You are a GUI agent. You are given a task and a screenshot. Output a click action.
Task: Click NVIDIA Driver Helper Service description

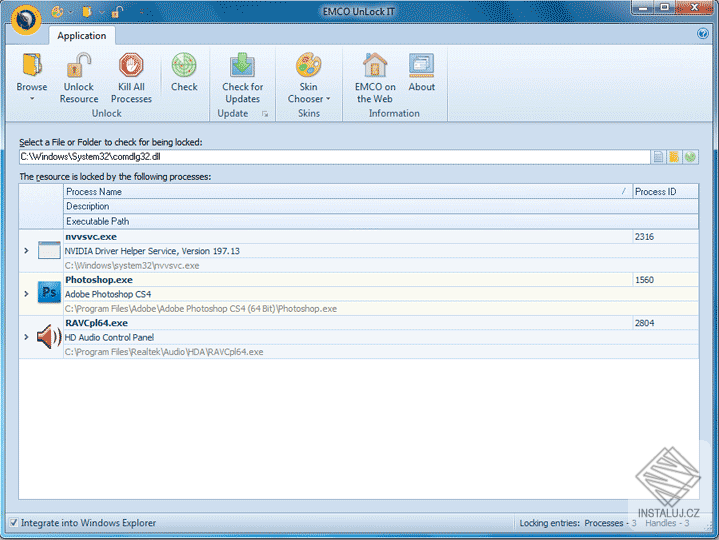[x=152, y=251]
